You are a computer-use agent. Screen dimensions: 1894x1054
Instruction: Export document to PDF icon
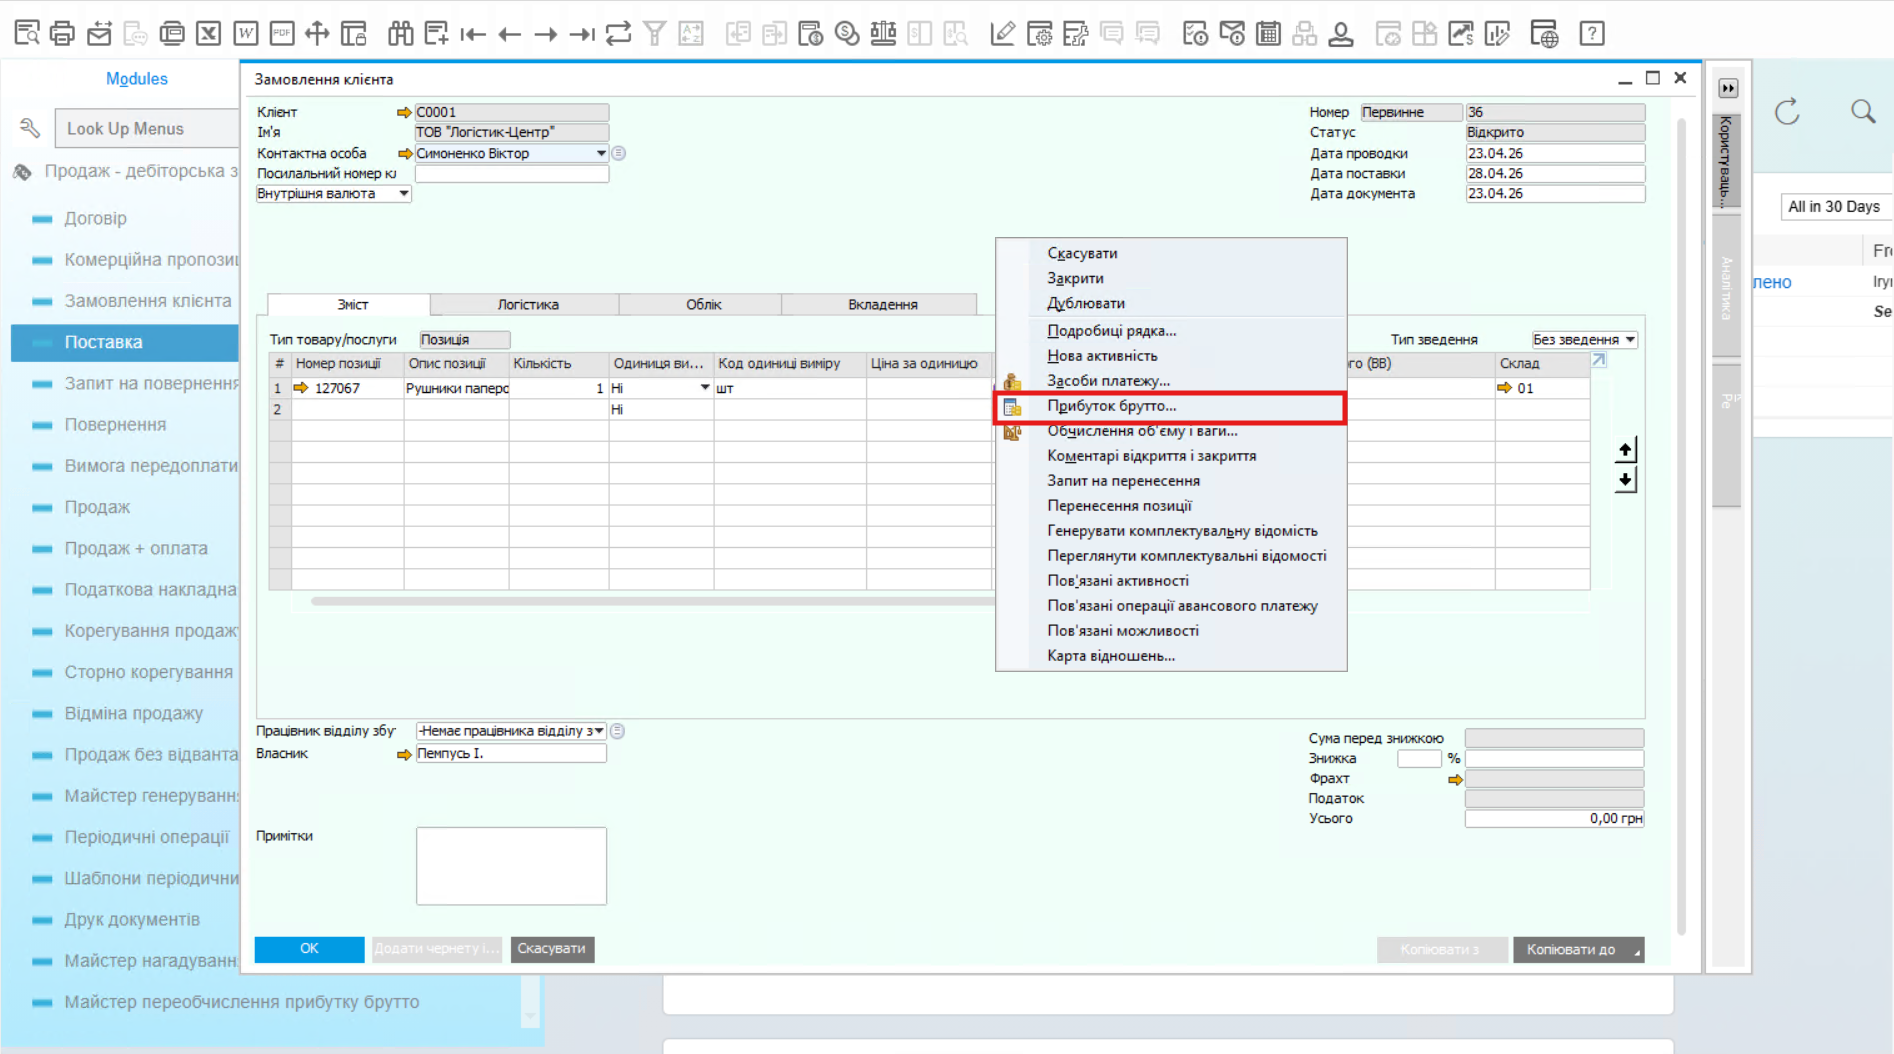pyautogui.click(x=282, y=33)
